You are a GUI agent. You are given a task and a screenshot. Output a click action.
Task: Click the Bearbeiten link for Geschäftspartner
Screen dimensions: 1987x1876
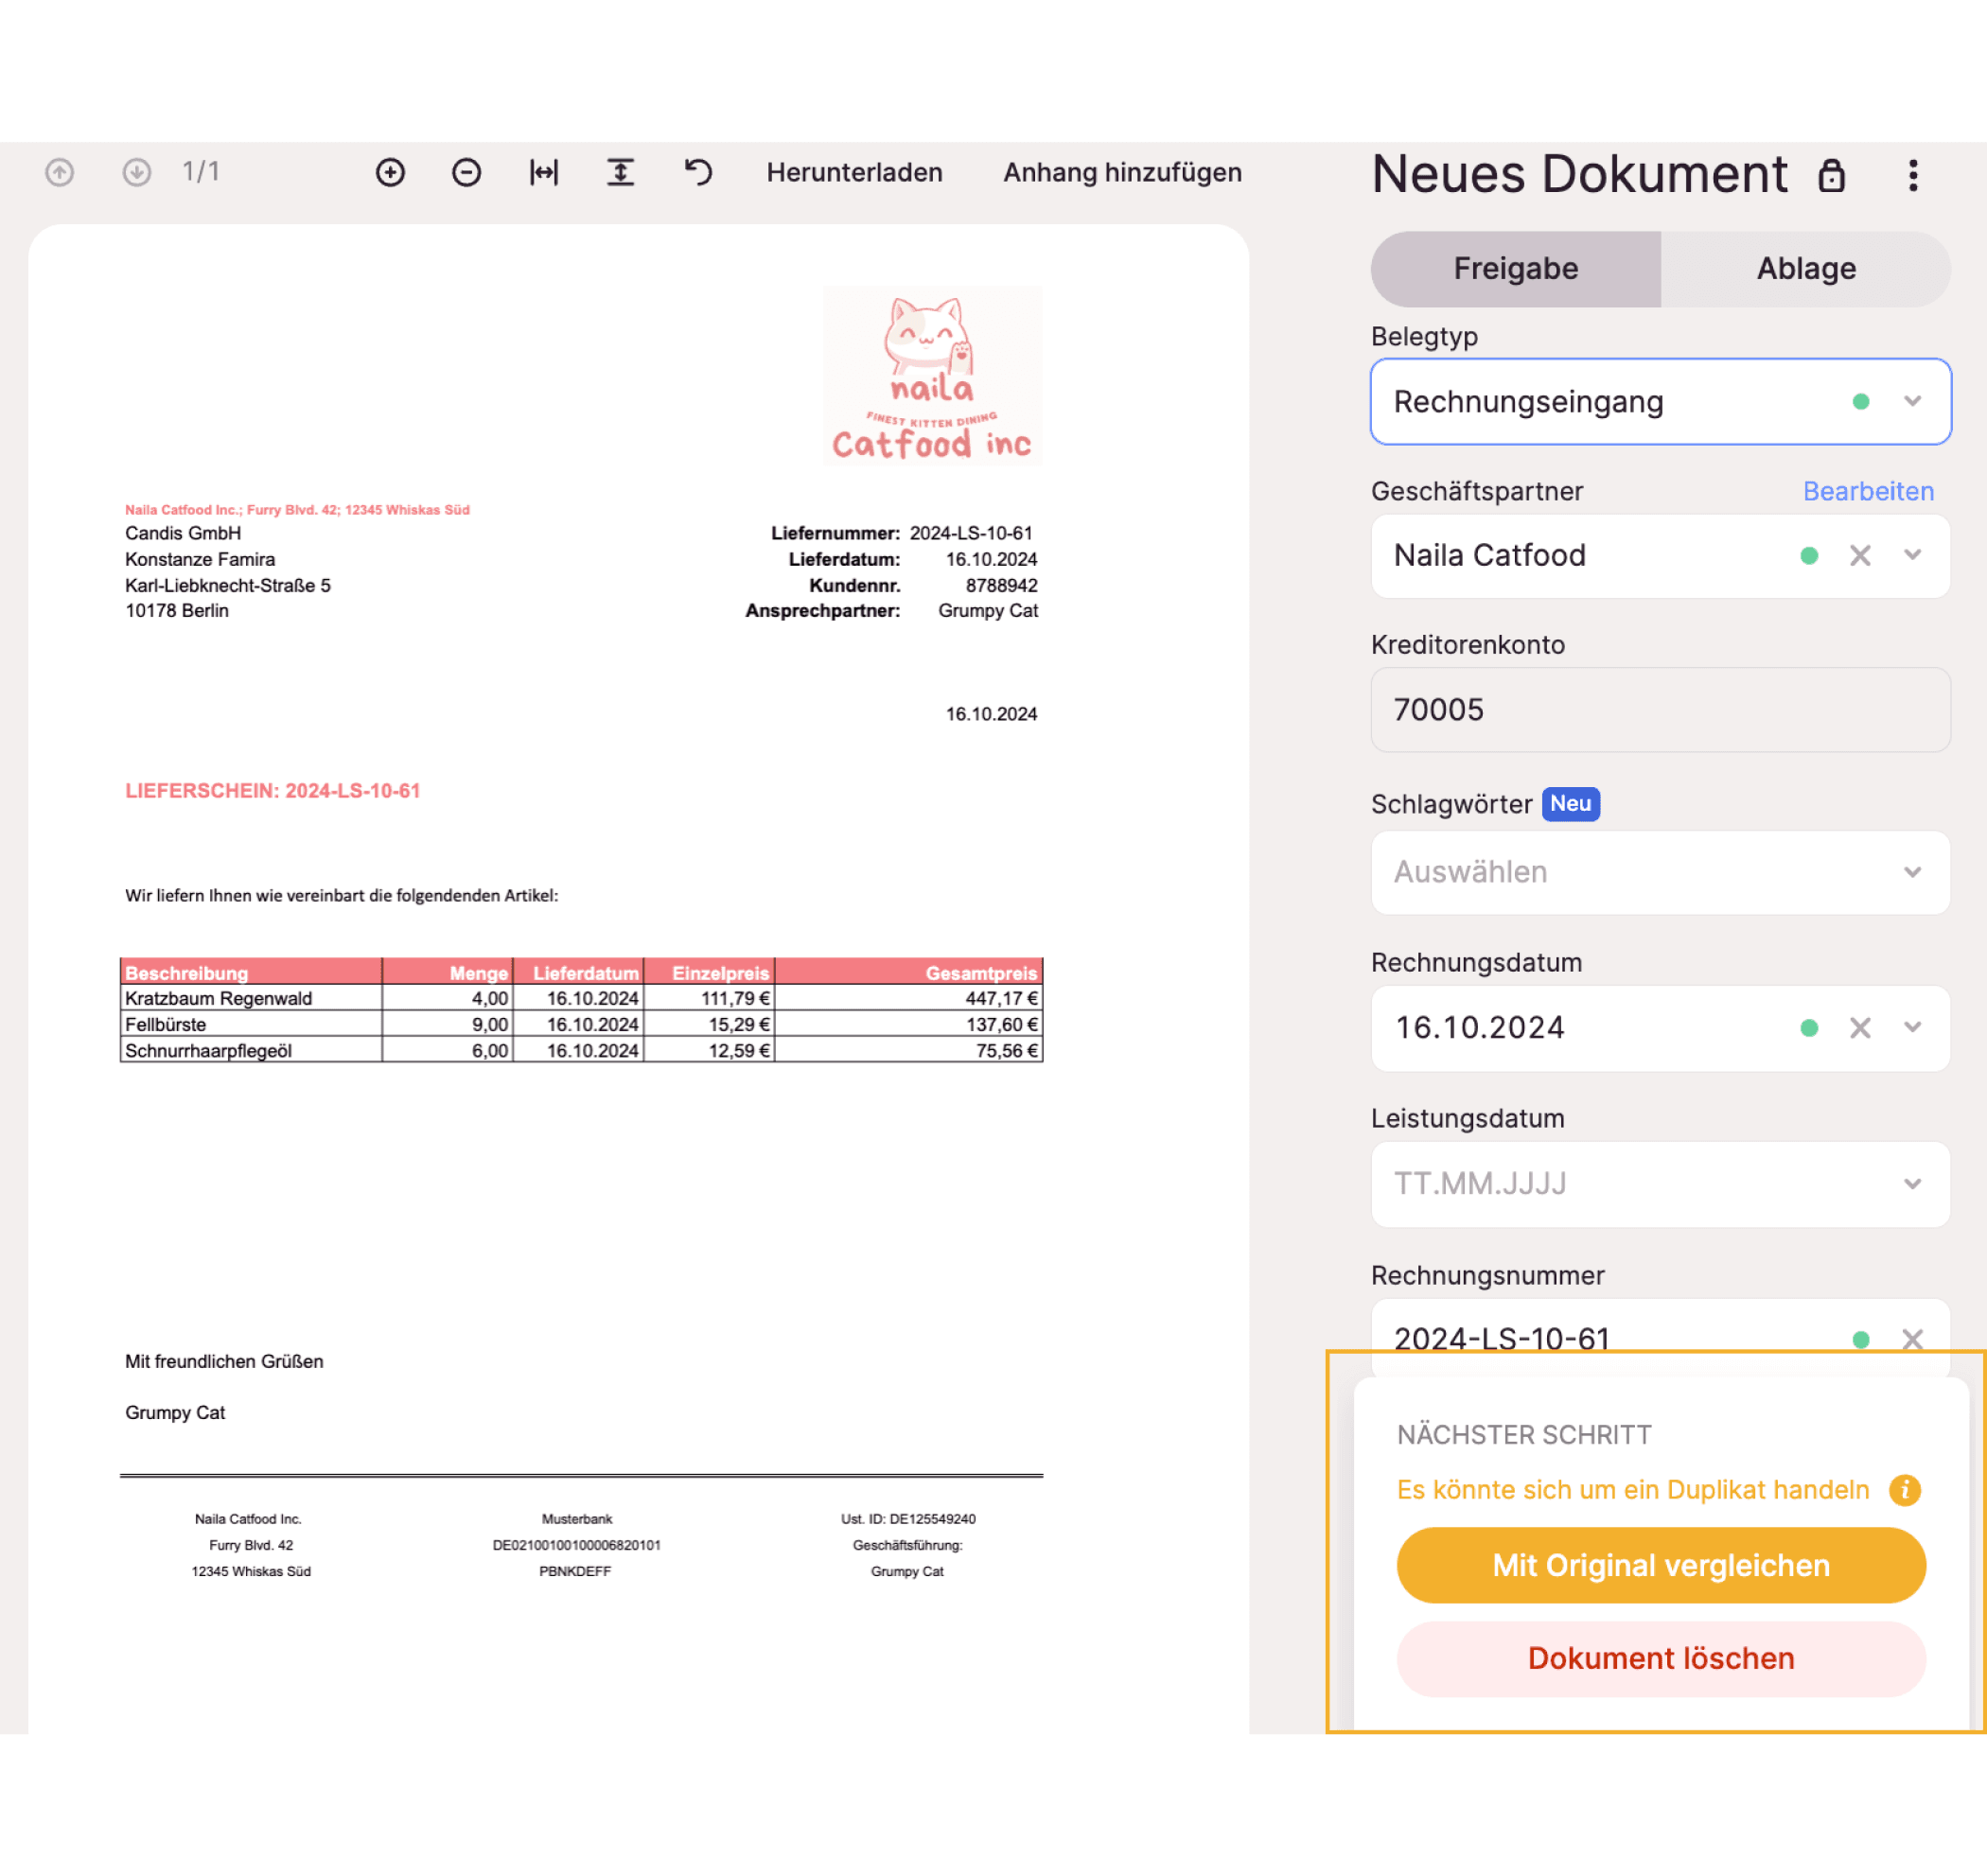pos(1867,491)
